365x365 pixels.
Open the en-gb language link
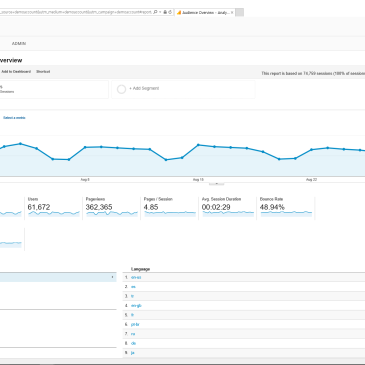coord(136,305)
